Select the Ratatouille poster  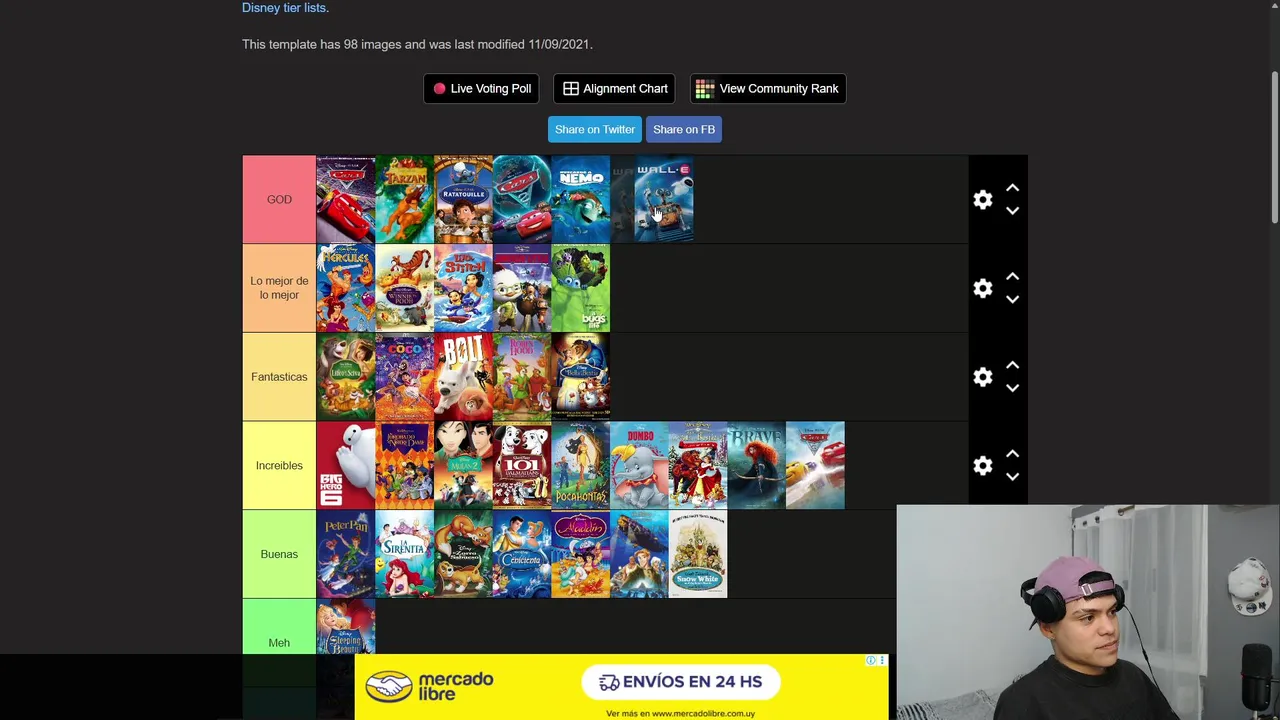[463, 199]
